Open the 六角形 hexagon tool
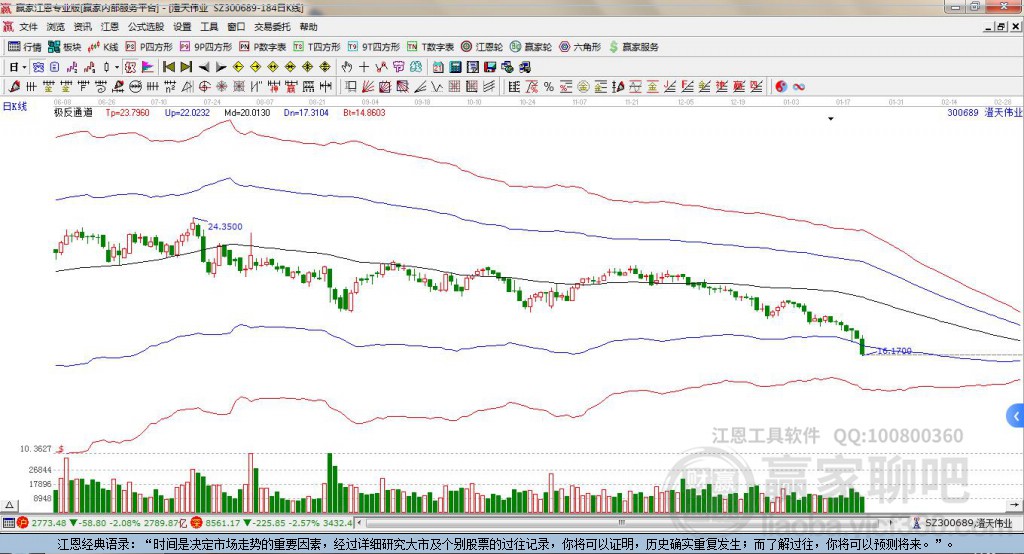 580,46
